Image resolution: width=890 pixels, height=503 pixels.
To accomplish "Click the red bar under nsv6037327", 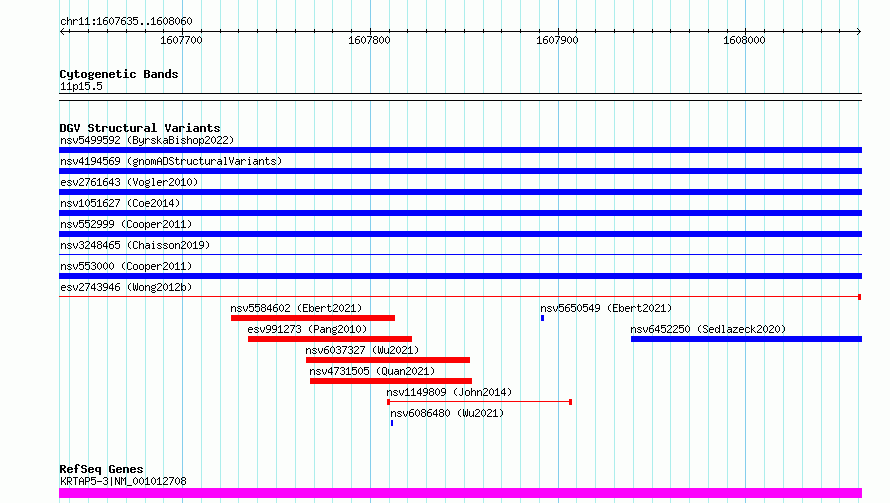I will [388, 360].
